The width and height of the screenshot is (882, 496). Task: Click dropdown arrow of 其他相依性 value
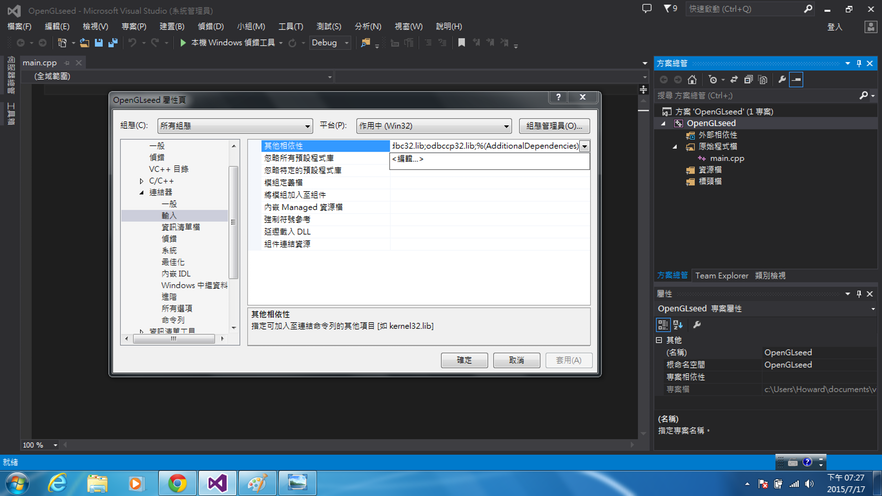pyautogui.click(x=585, y=146)
